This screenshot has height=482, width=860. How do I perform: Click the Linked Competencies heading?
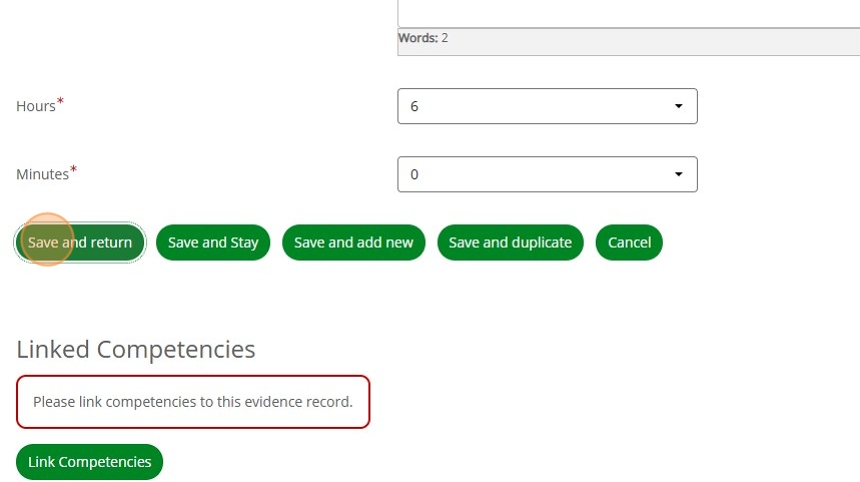click(x=136, y=349)
